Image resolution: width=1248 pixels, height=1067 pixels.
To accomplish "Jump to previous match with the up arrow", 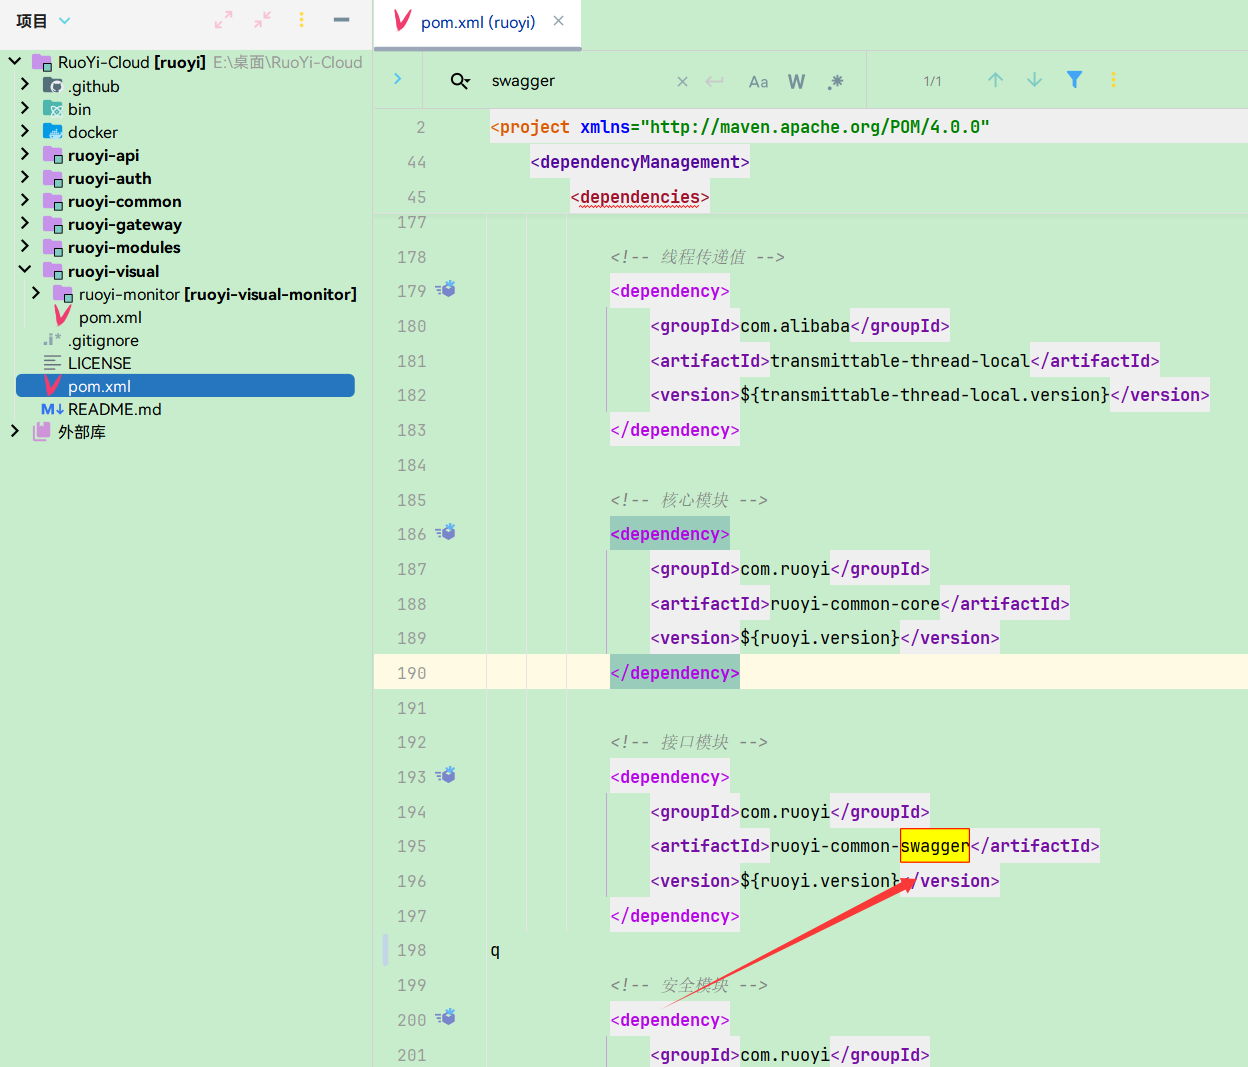I will point(994,81).
